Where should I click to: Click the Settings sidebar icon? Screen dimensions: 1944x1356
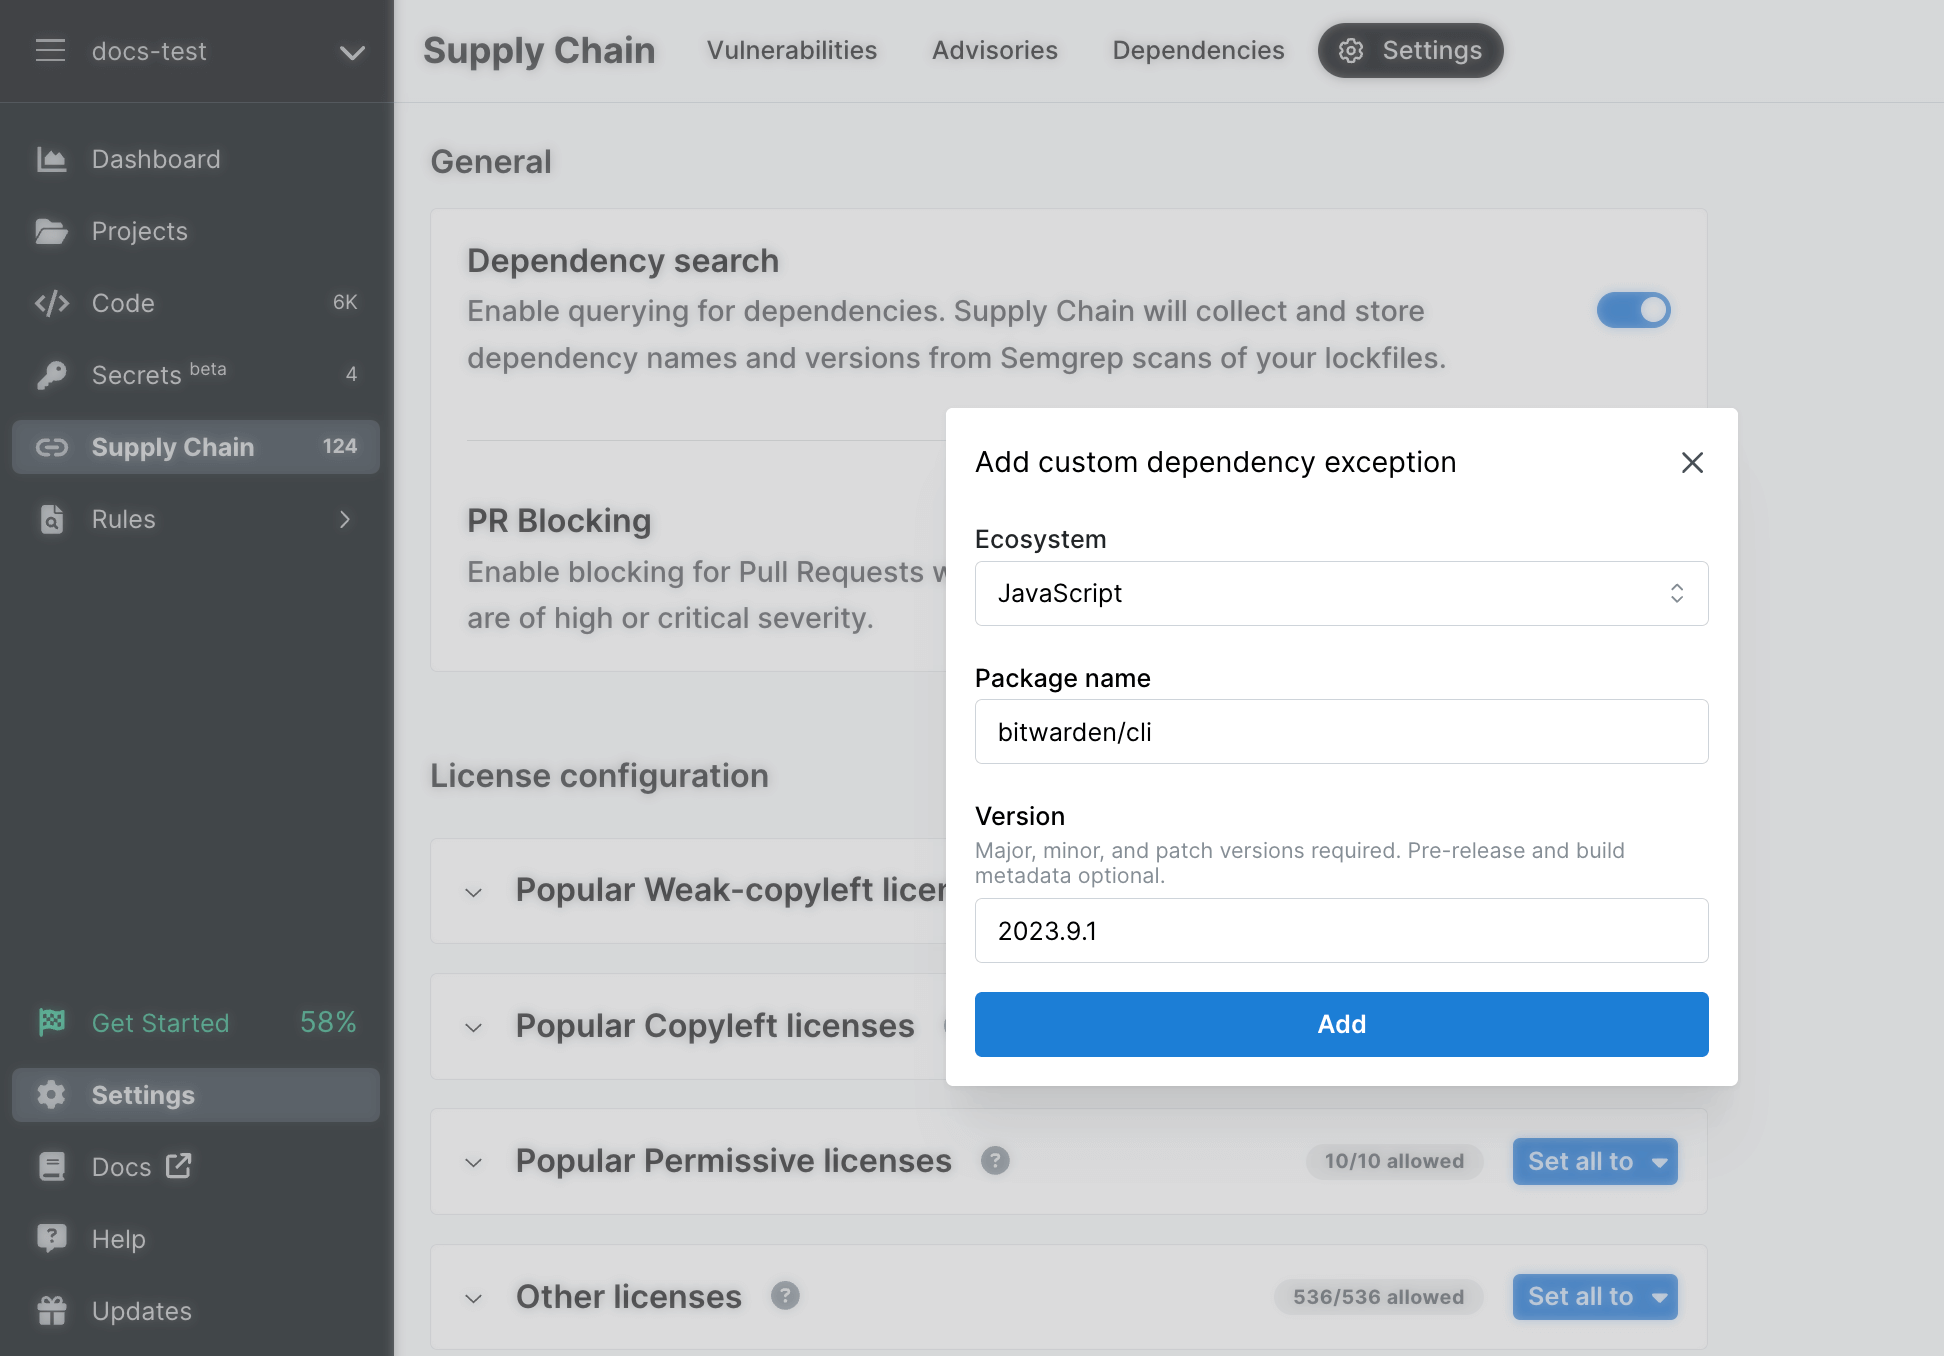point(52,1095)
